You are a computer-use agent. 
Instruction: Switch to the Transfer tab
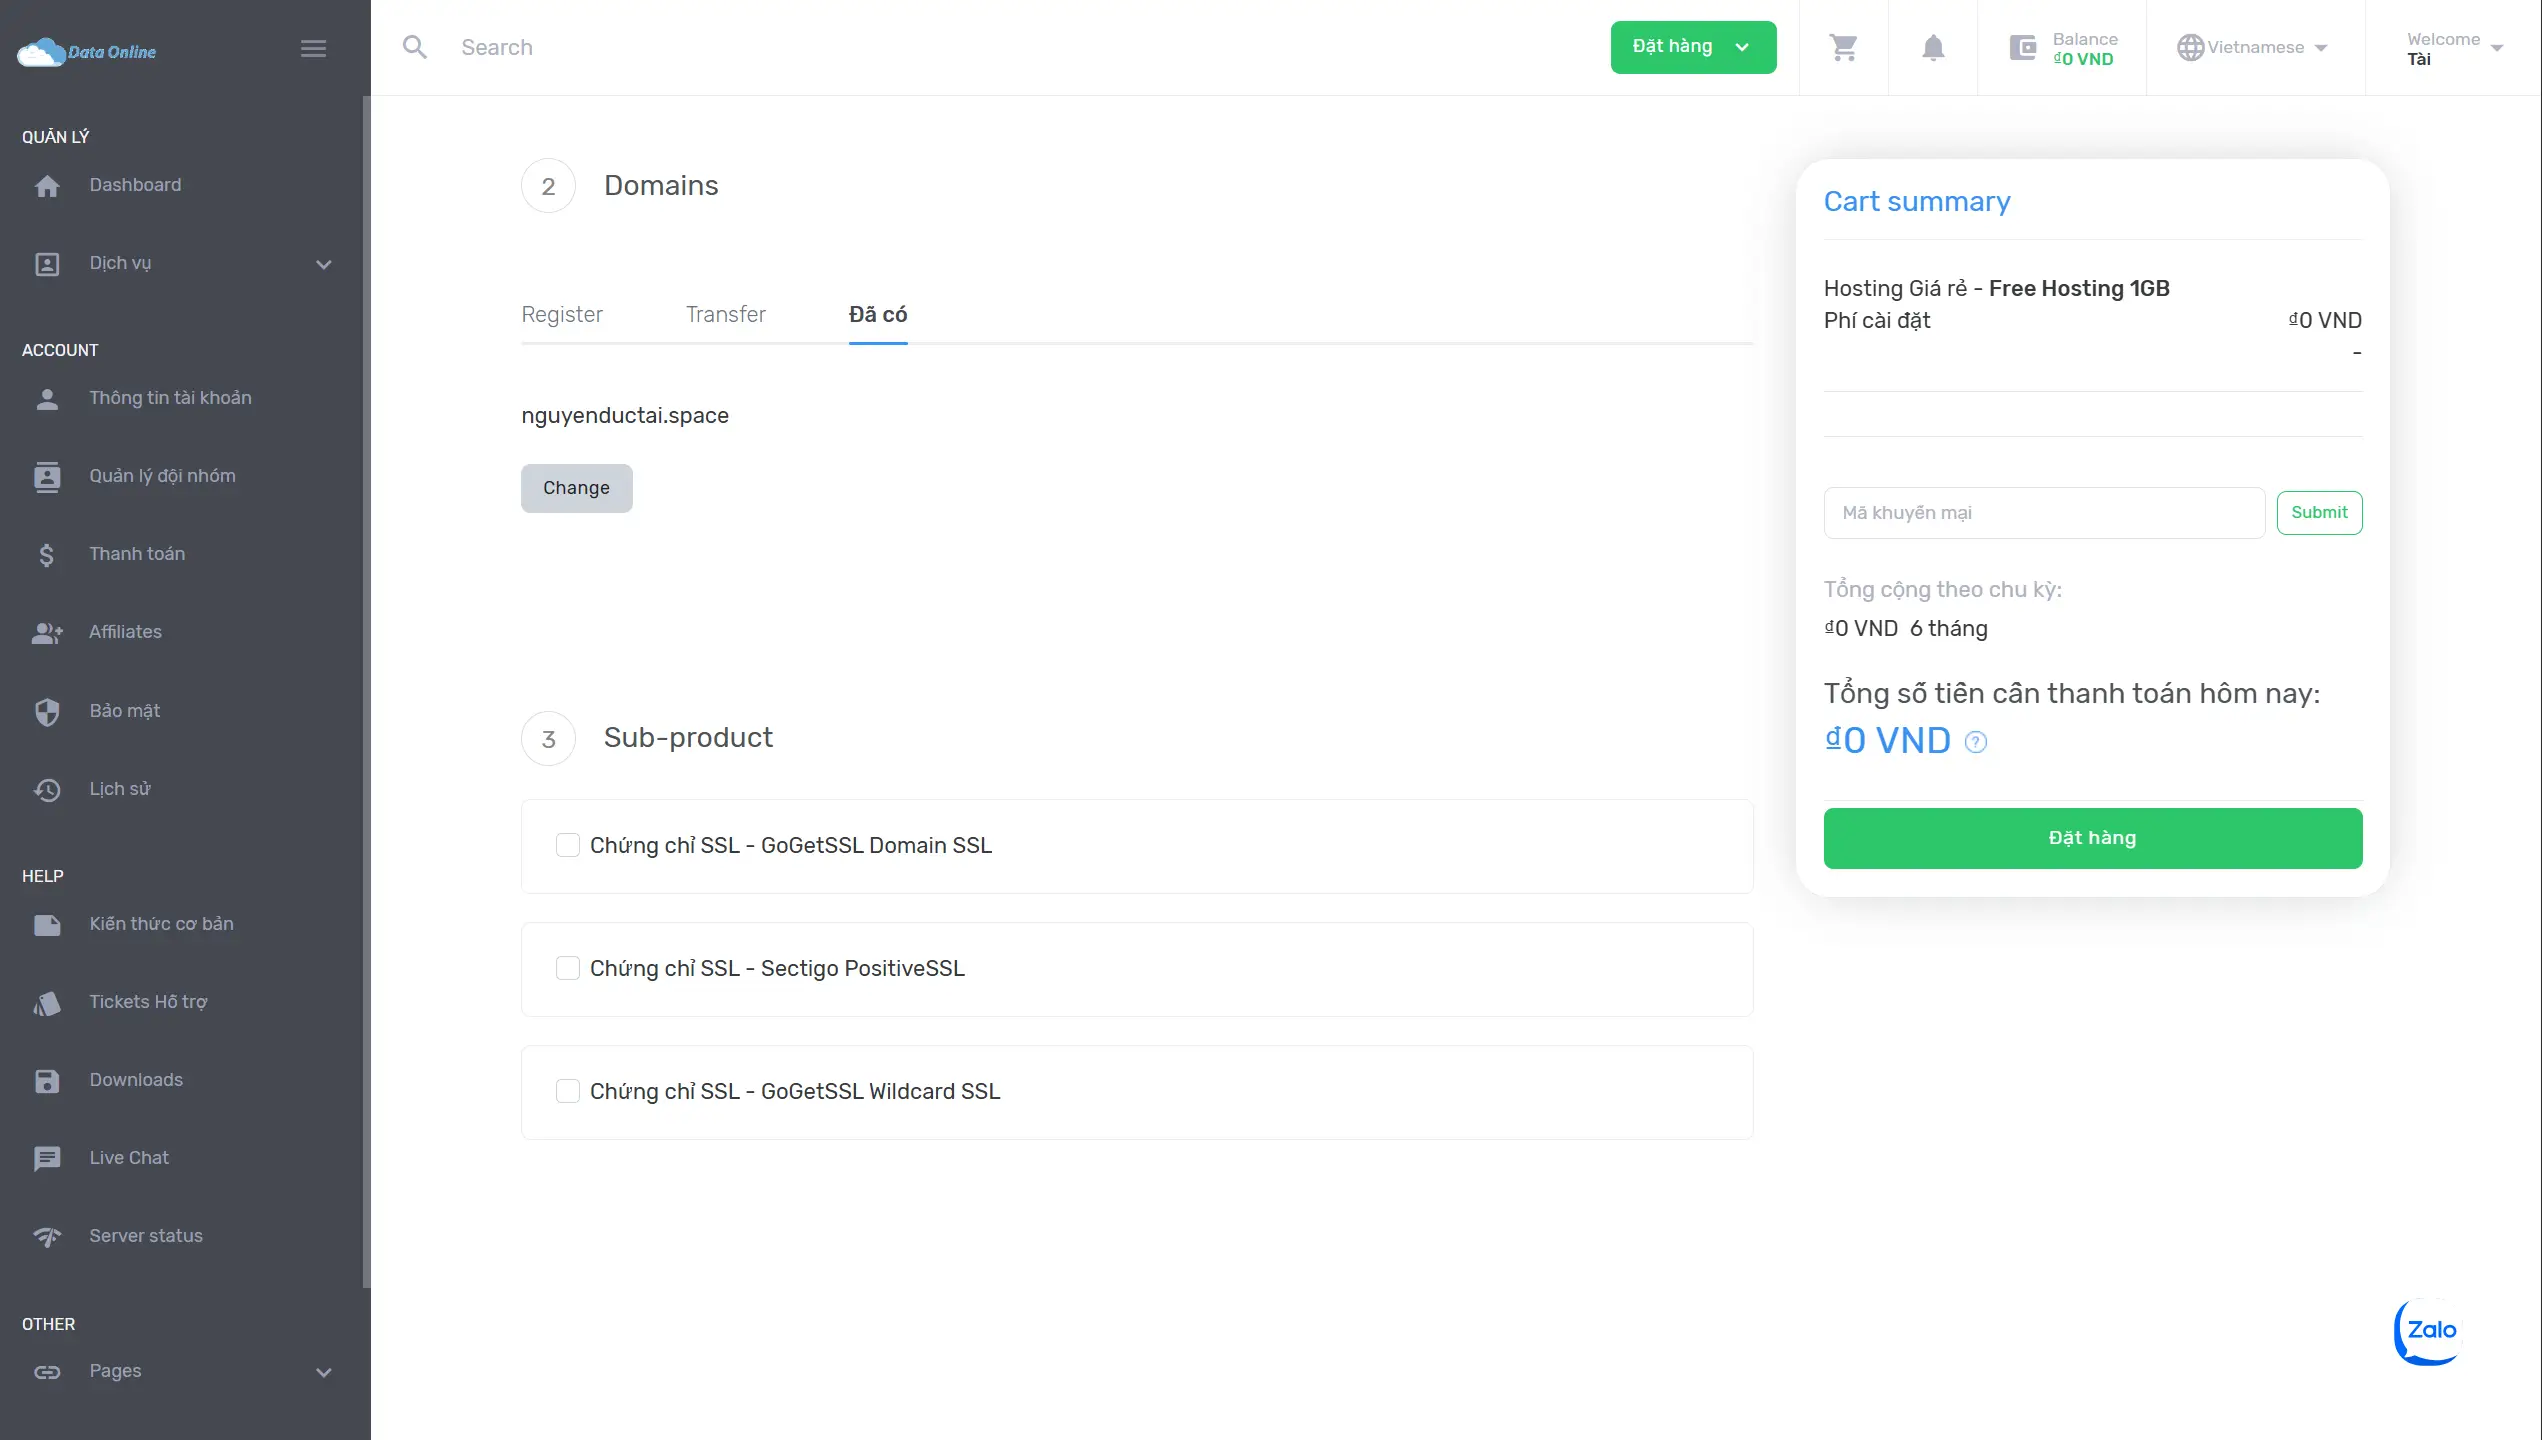725,314
